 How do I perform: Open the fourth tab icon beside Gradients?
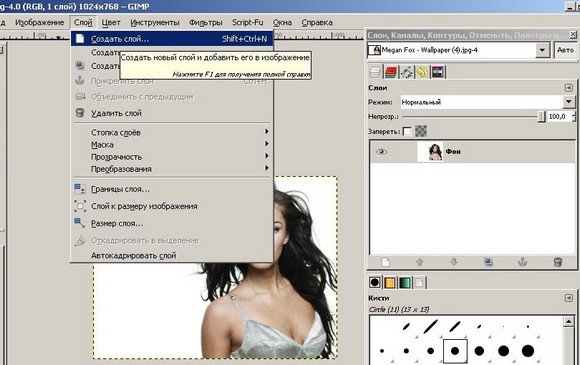[419, 283]
